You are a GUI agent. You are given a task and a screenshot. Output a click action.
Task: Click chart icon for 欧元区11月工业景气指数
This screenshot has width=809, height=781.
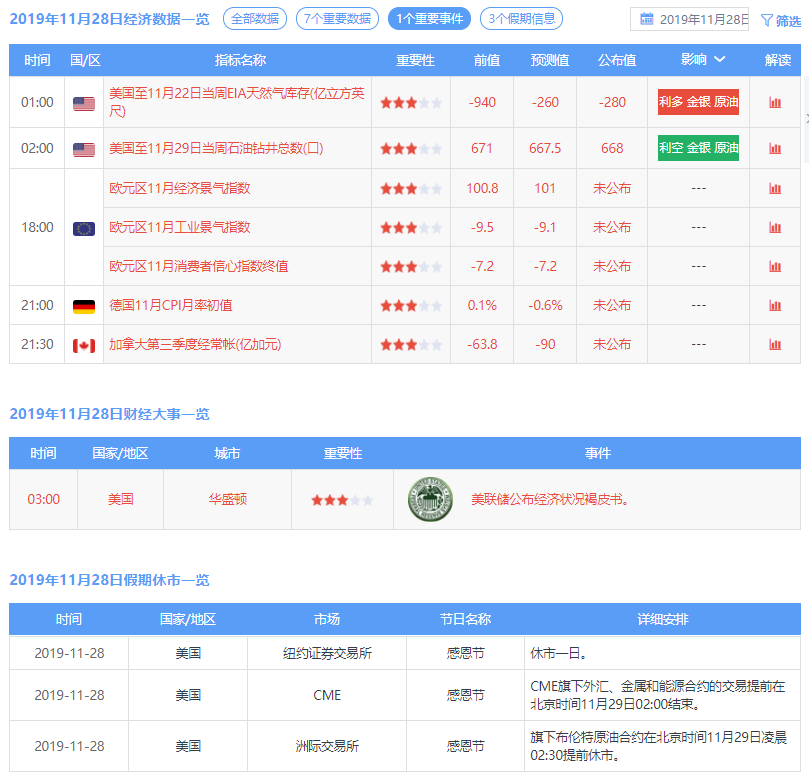774,227
